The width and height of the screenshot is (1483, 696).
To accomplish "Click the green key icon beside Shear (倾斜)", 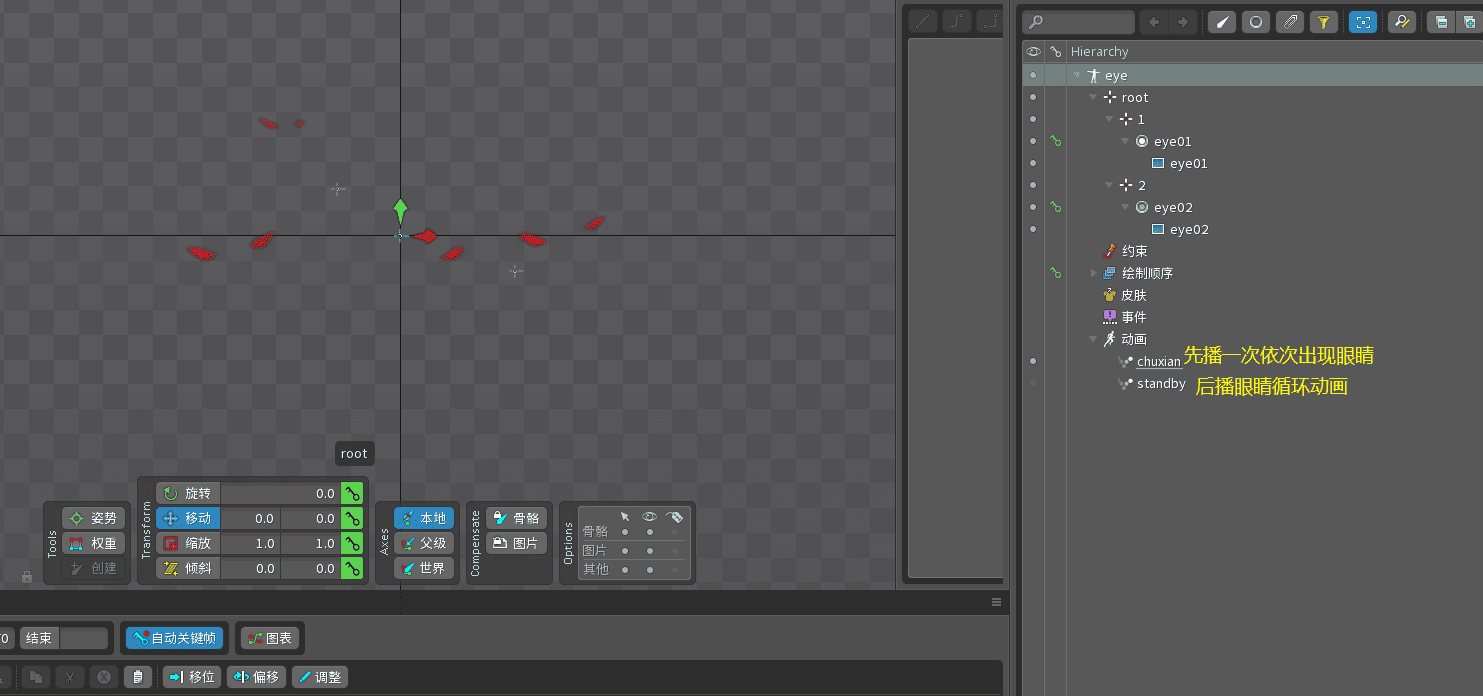I will (x=352, y=568).
